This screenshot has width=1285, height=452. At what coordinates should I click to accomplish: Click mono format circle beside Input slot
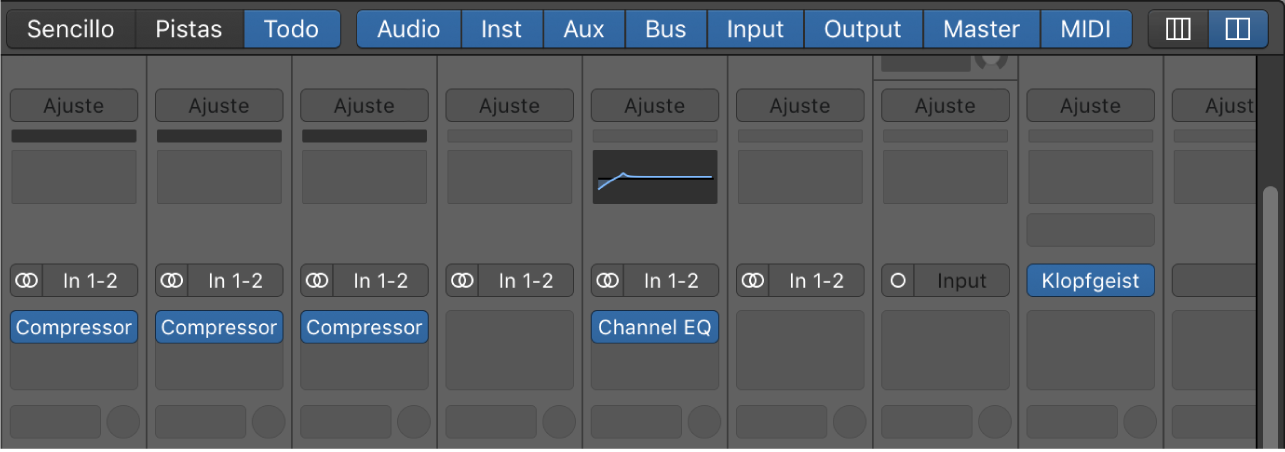coord(898,281)
